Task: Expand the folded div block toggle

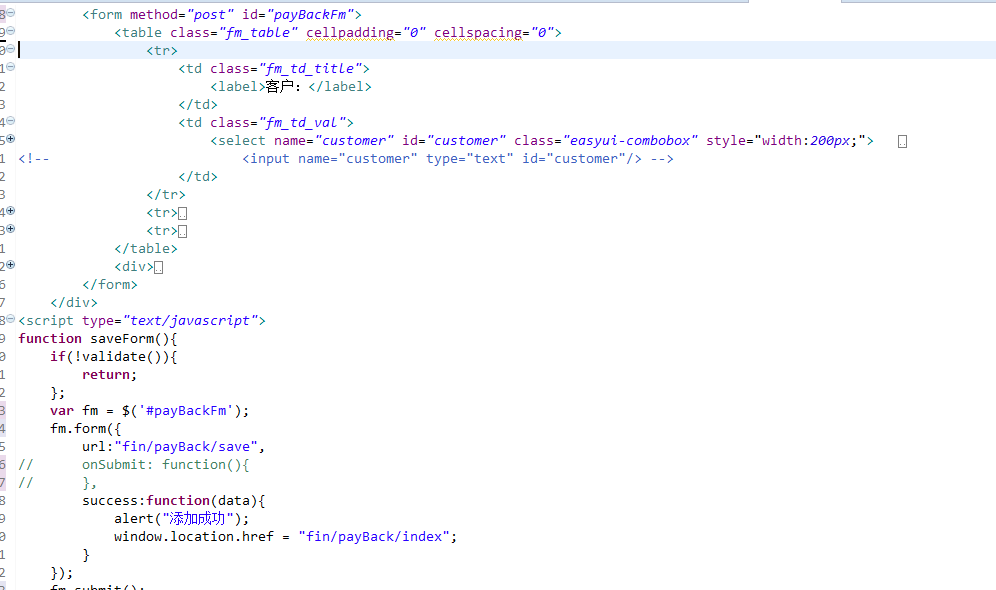Action: [x=11, y=265]
